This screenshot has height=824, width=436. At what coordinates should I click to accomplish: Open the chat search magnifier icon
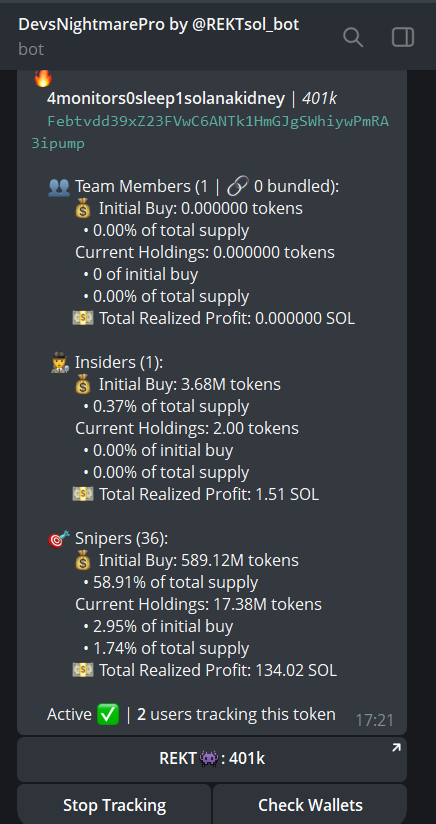pyautogui.click(x=352, y=37)
